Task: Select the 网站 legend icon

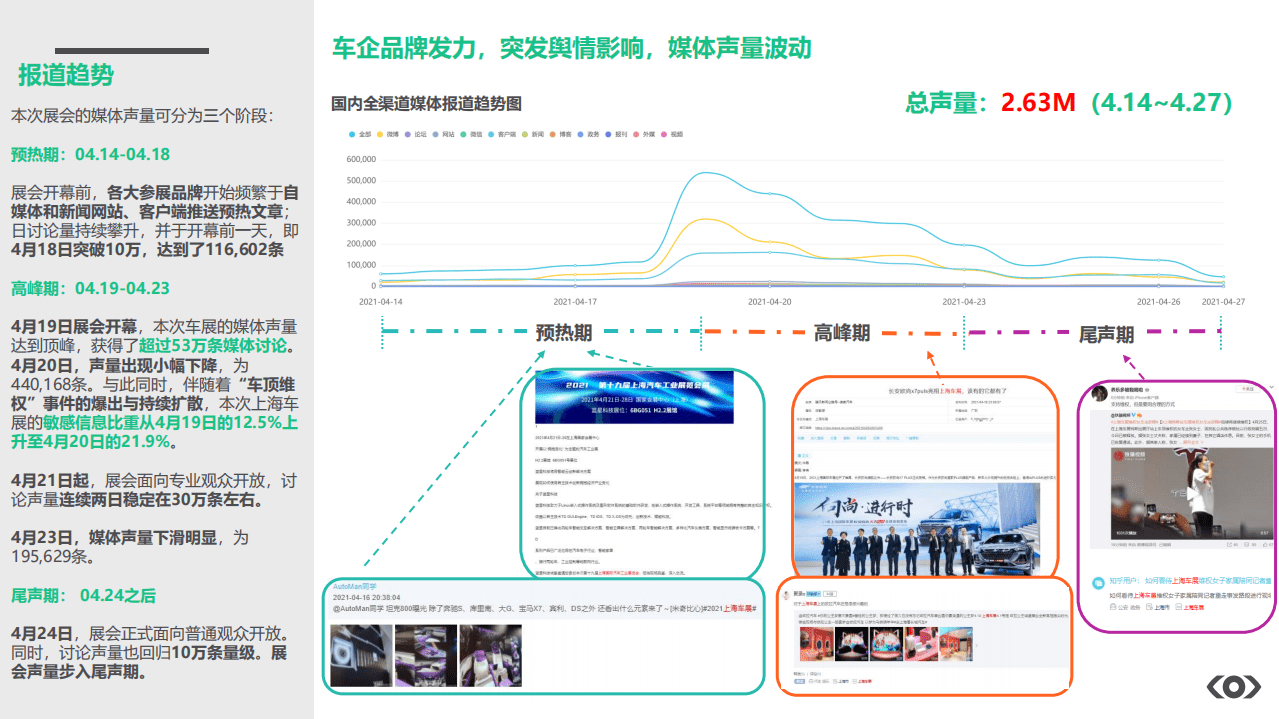Action: [435, 133]
